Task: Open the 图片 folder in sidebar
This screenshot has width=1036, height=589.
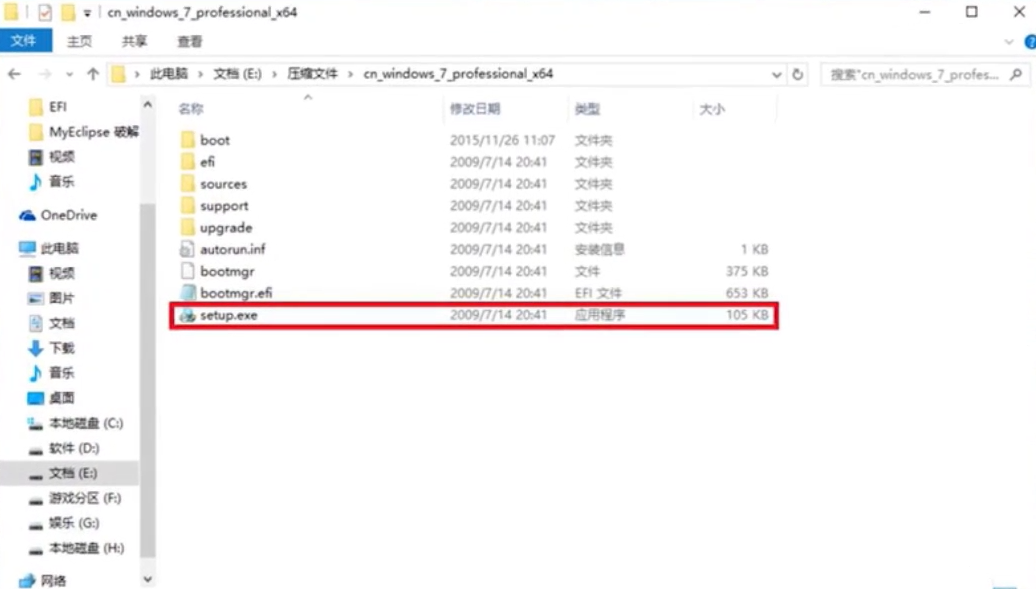Action: pos(51,298)
